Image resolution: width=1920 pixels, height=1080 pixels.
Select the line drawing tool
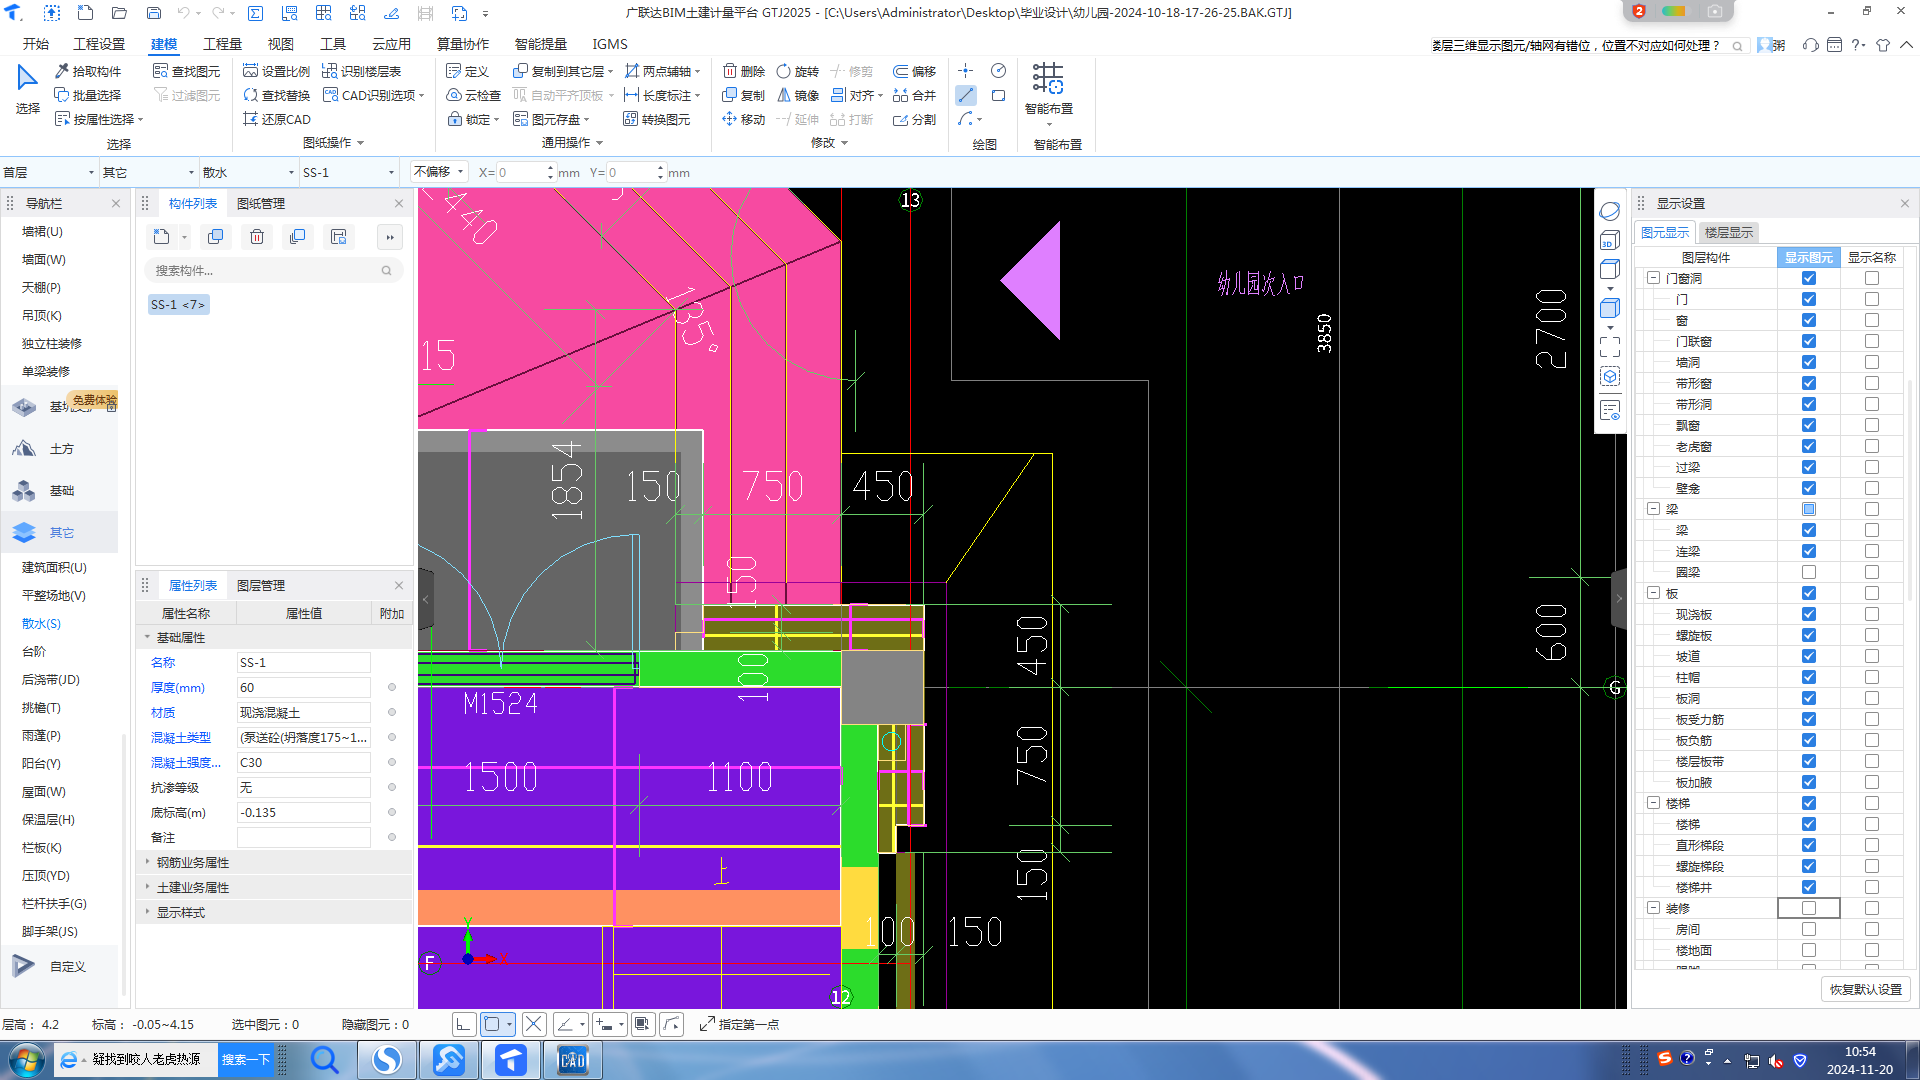pos(966,95)
